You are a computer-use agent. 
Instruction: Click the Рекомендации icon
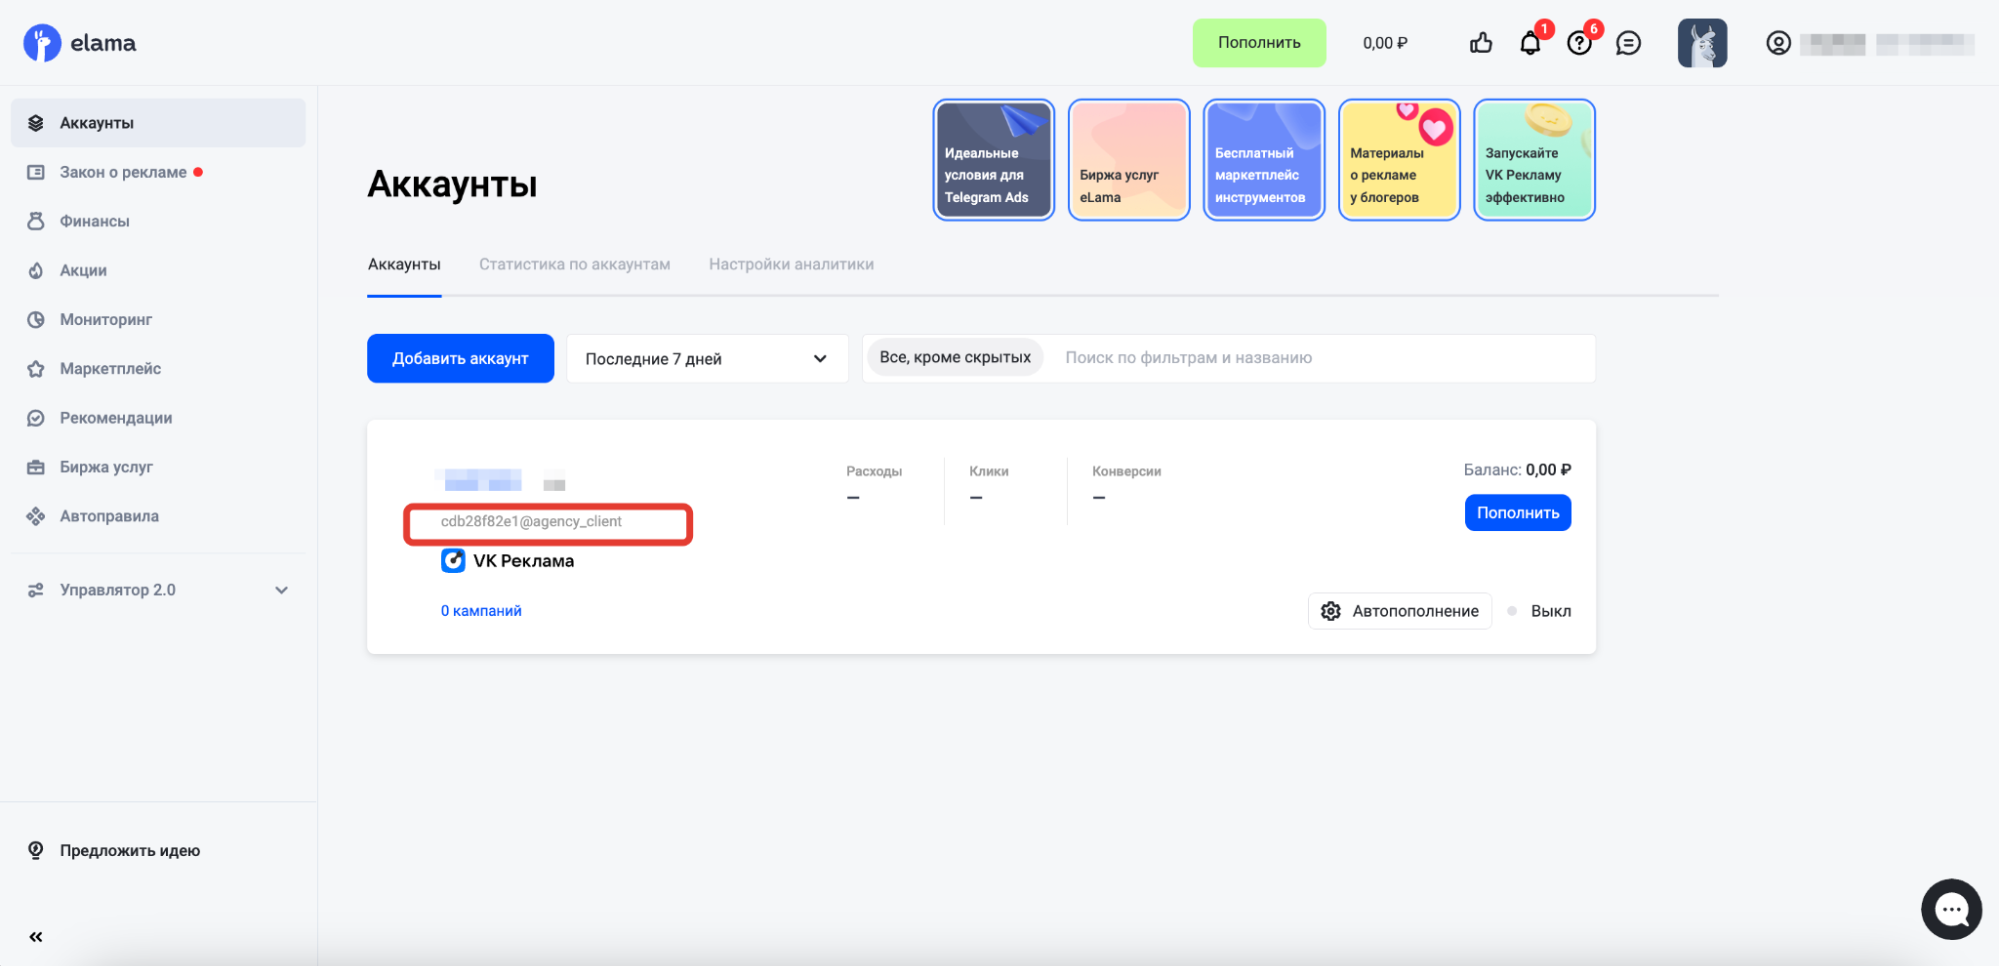tap(36, 418)
